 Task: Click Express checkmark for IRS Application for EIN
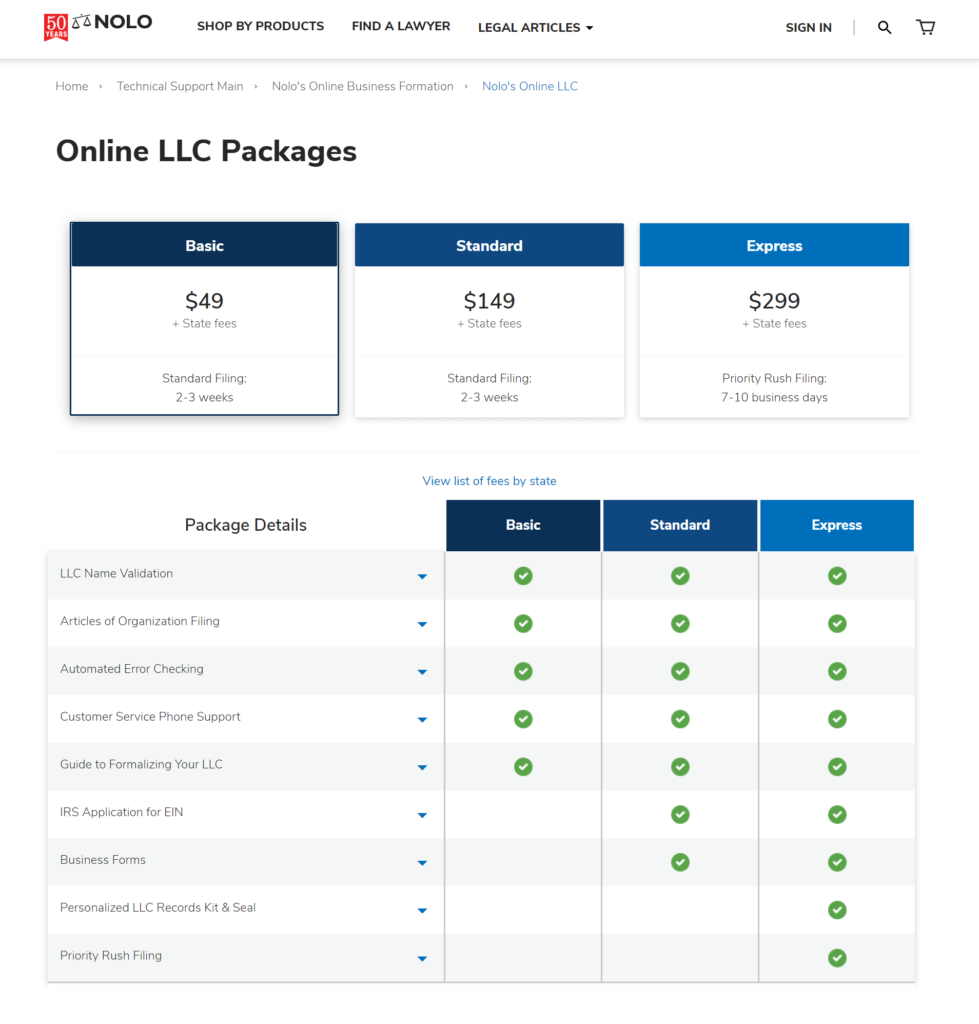point(837,814)
